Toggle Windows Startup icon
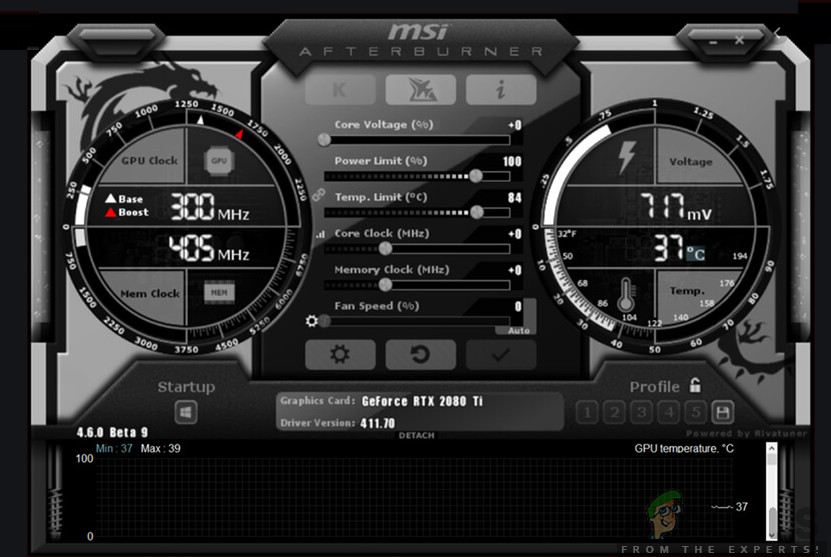This screenshot has width=831, height=557. (x=186, y=412)
